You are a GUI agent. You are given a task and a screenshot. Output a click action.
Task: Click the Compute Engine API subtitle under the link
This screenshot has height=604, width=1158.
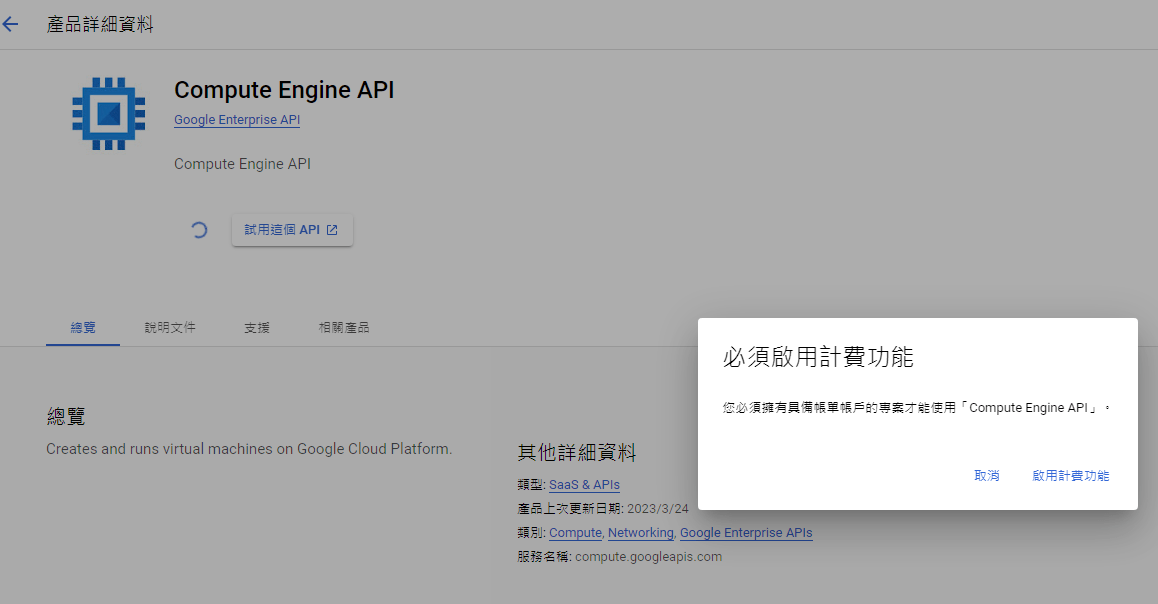[x=242, y=164]
